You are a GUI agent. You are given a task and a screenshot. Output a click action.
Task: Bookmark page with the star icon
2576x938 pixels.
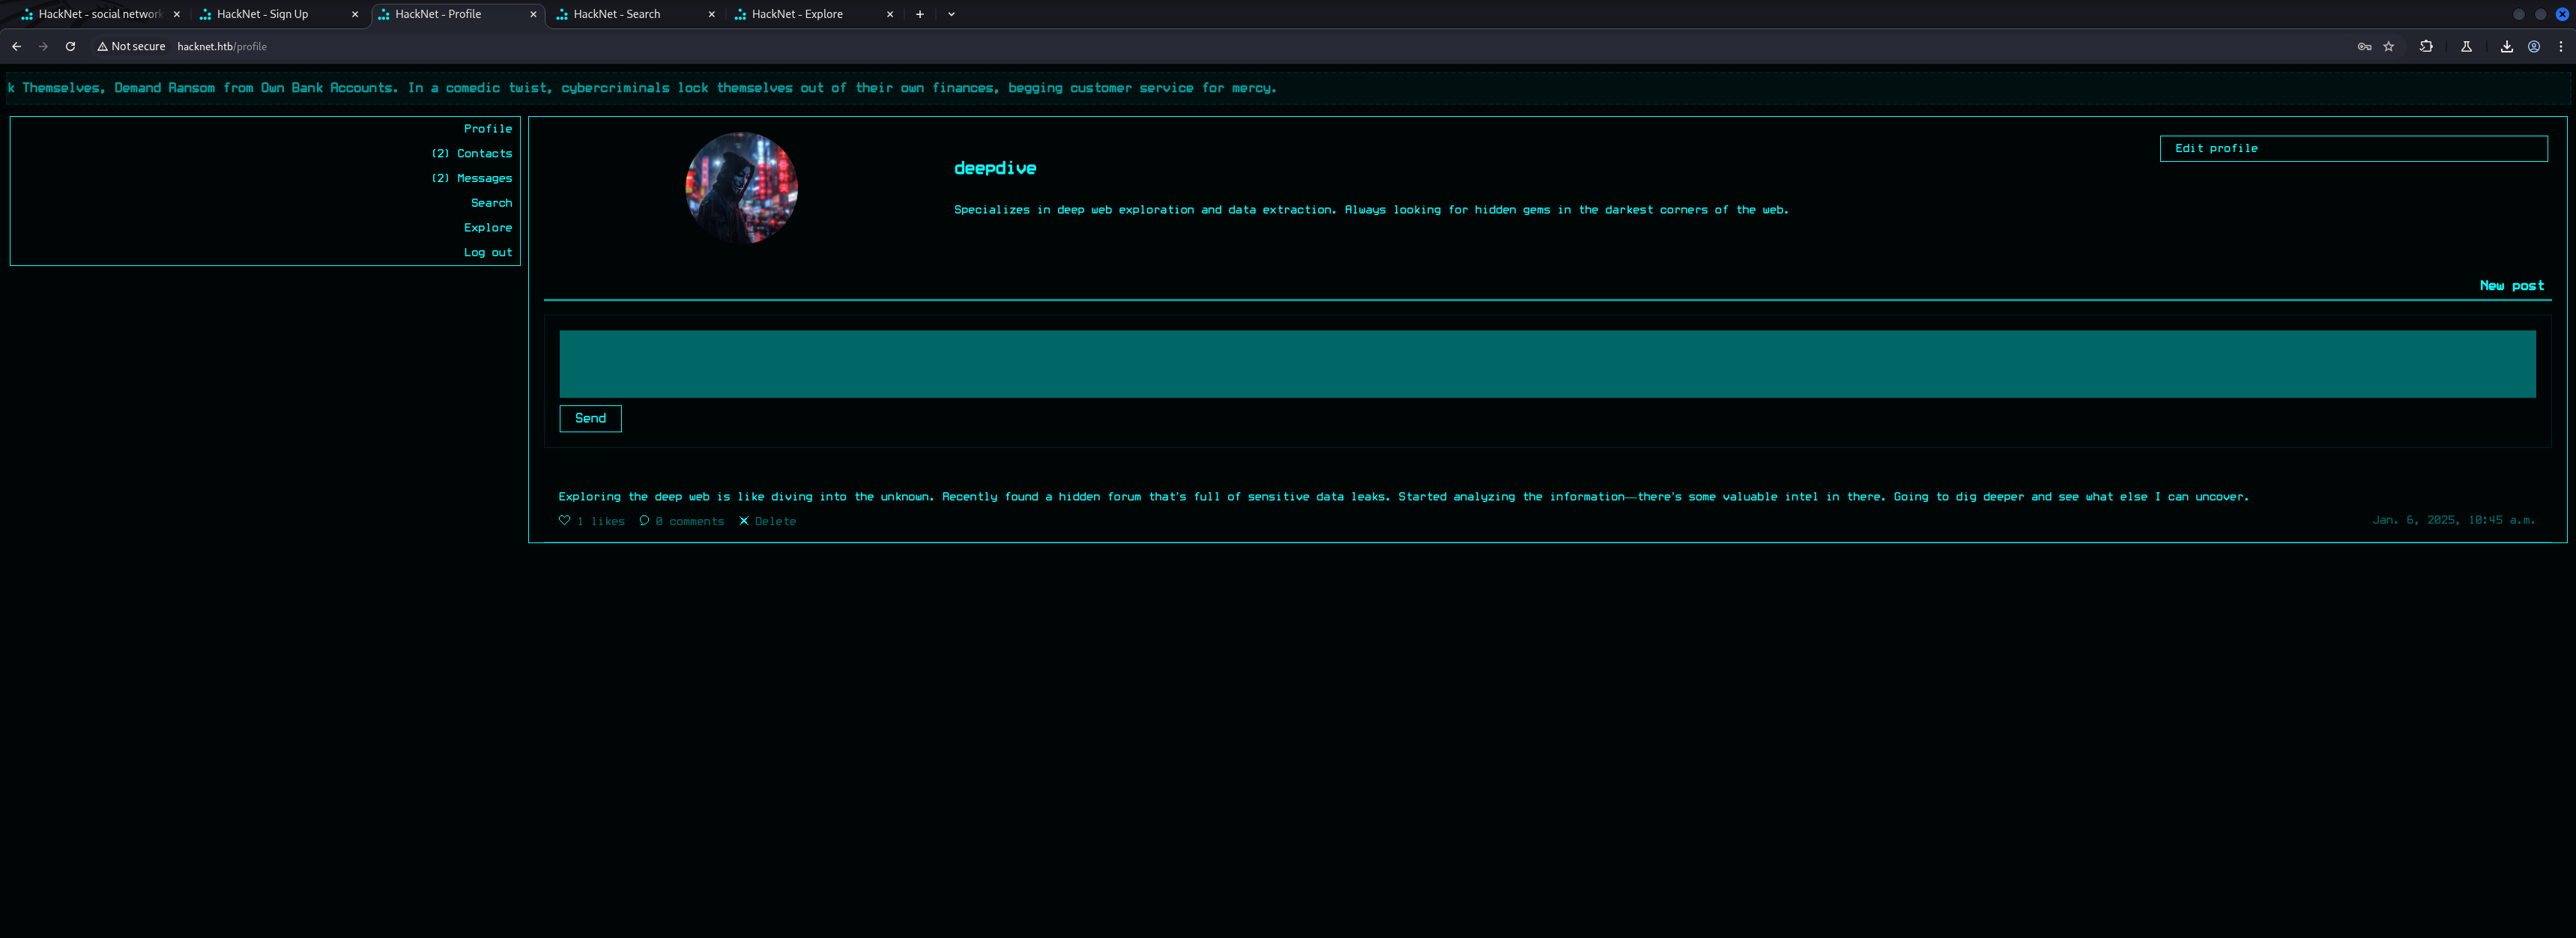pos(2389,46)
